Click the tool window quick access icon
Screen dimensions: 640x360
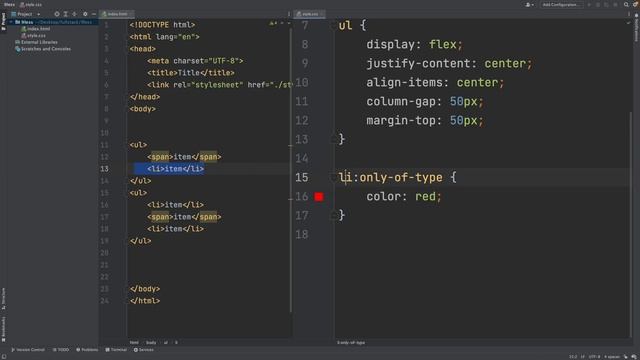point(4,356)
